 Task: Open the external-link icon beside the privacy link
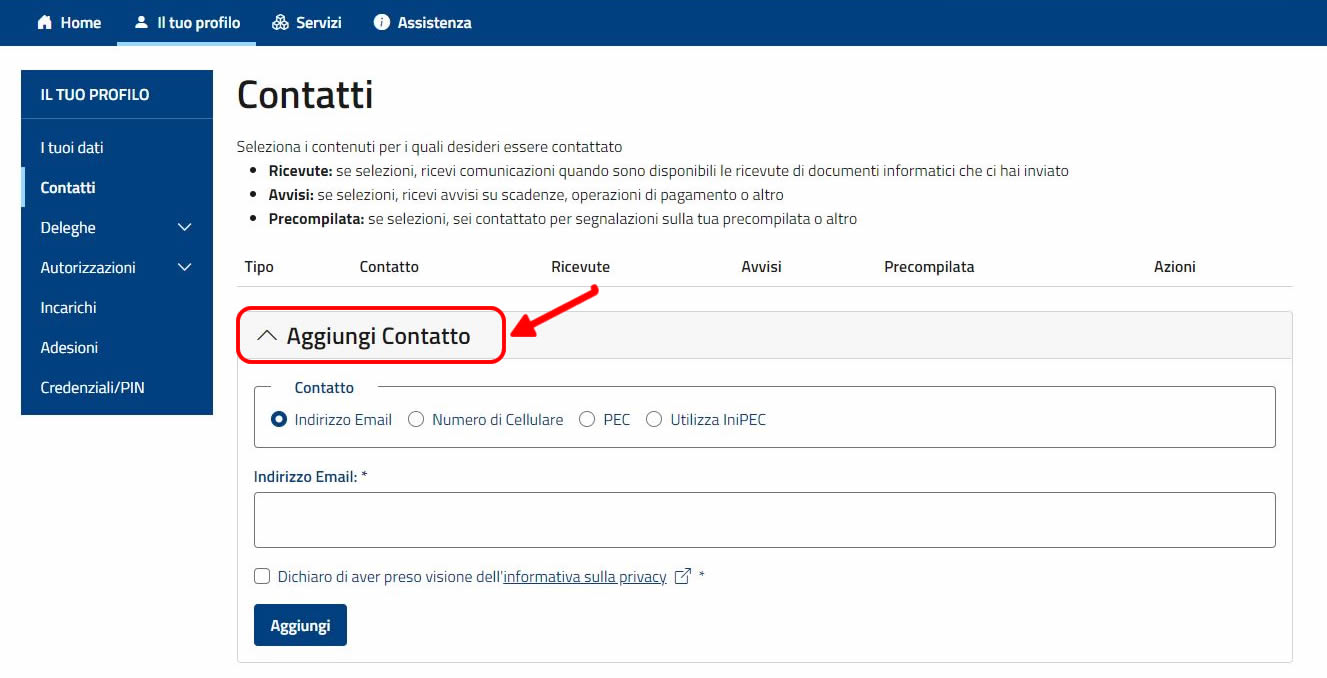pos(682,576)
